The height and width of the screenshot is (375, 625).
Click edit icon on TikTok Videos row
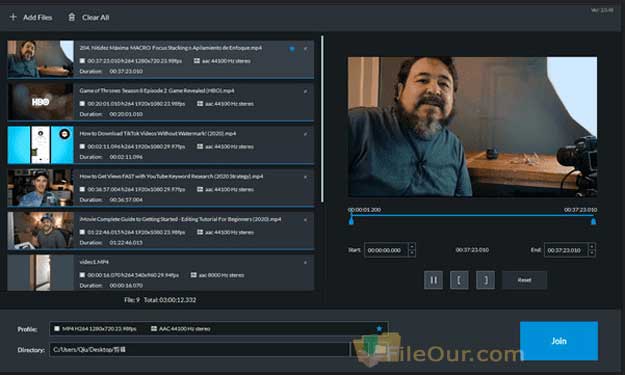click(305, 134)
